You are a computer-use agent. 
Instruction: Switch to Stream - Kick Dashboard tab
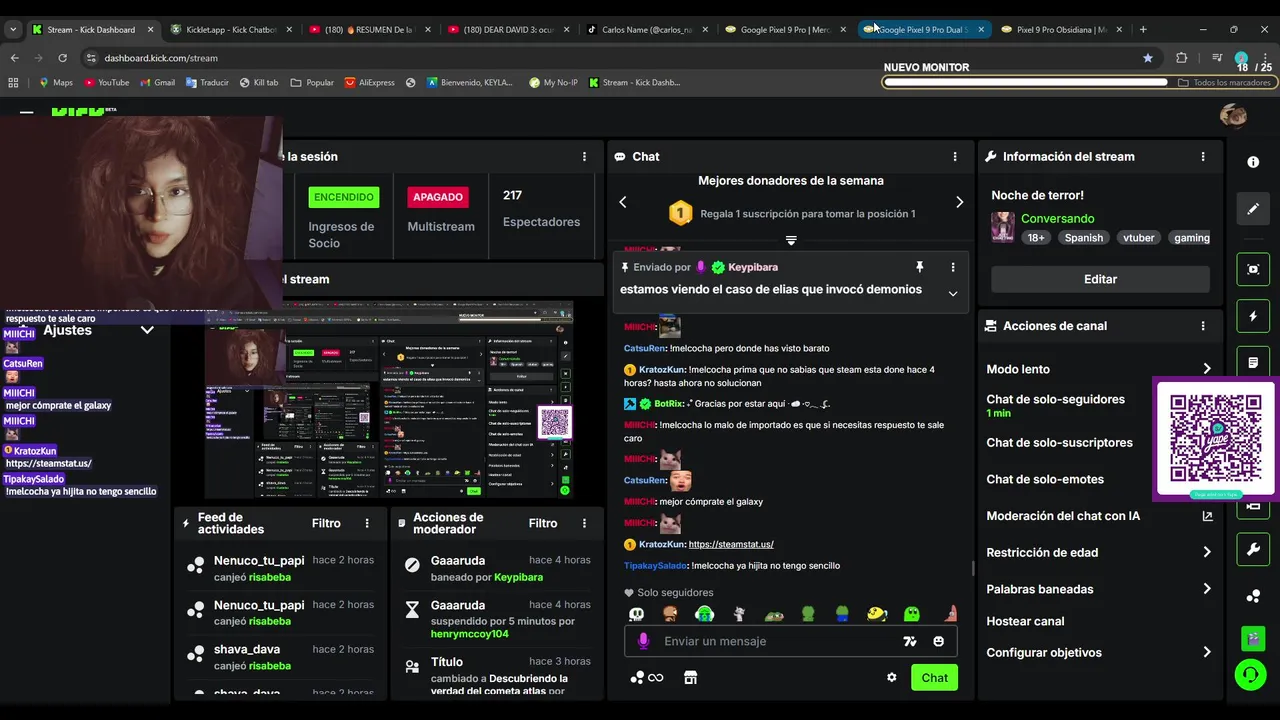pyautogui.click(x=92, y=30)
